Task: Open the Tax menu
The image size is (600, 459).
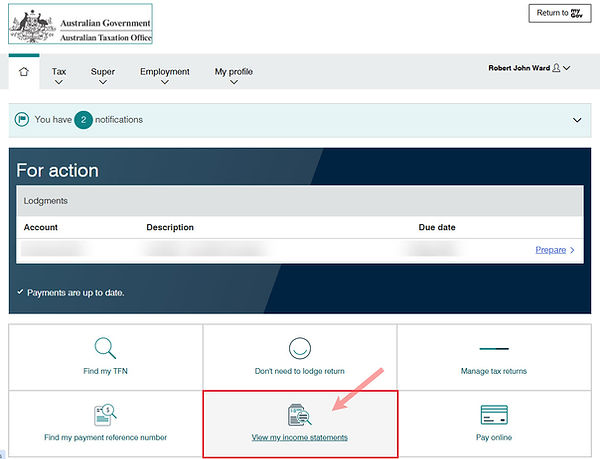Action: 59,72
